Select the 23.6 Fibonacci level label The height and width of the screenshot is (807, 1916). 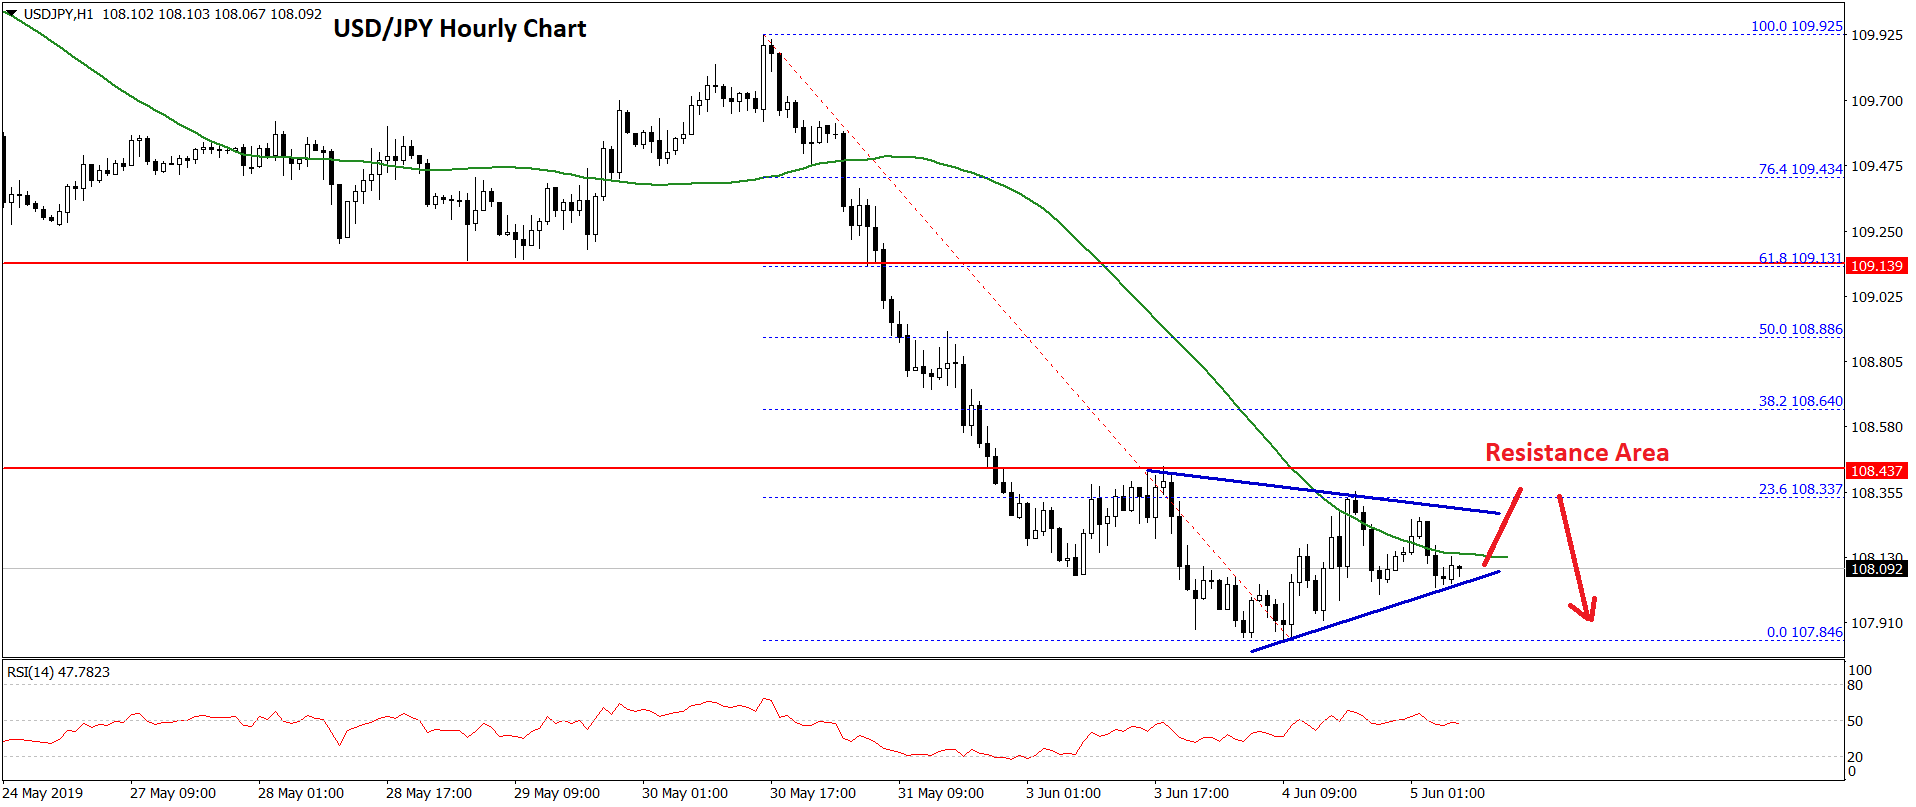[x=1800, y=489]
